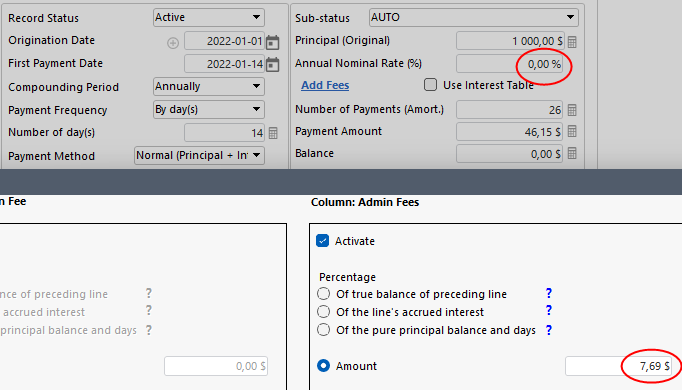
Task: Uncheck the Activate checkbox for Admin Fees
Action: click(322, 240)
